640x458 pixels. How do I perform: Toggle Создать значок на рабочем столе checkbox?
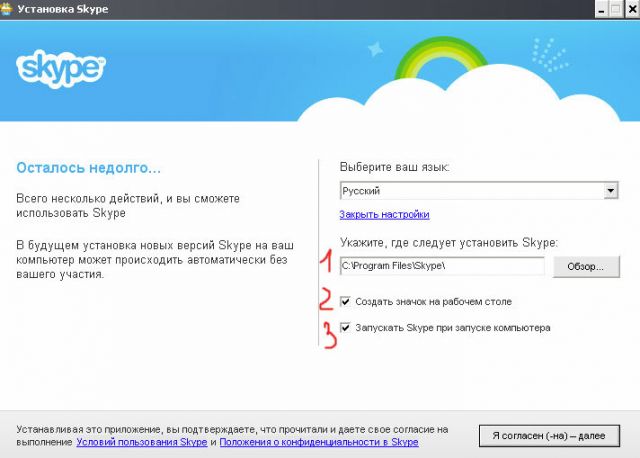coord(345,302)
